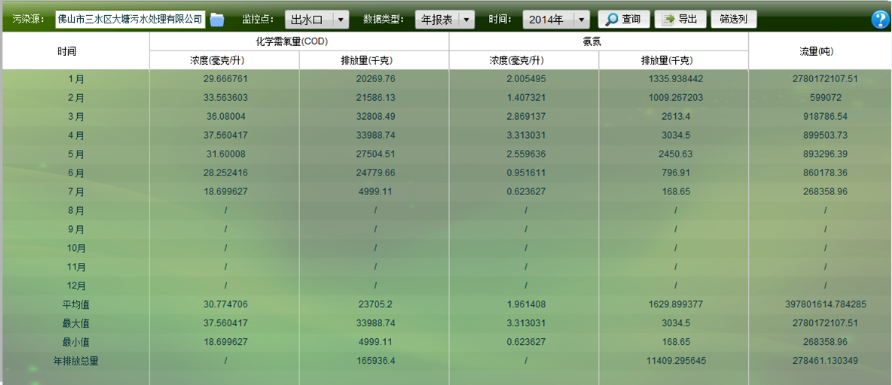Select the 平均值 row label
Image resolution: width=892 pixels, height=385 pixels.
76,304
